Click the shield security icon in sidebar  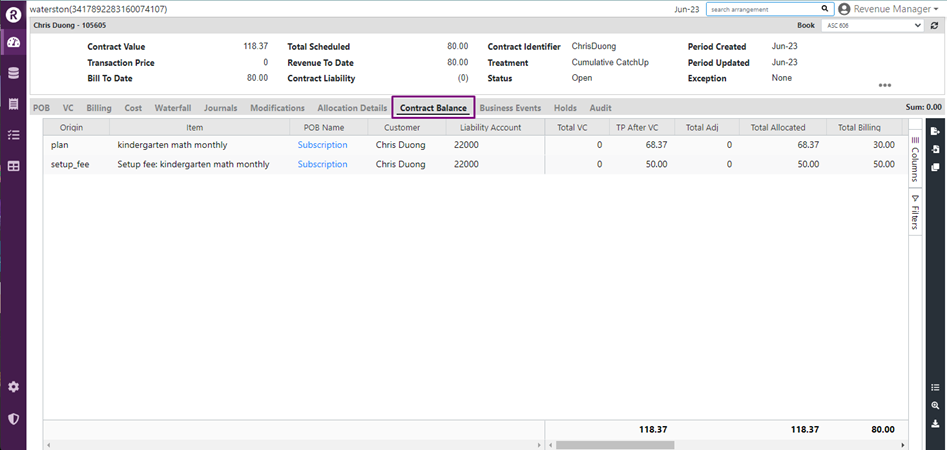tap(13, 419)
